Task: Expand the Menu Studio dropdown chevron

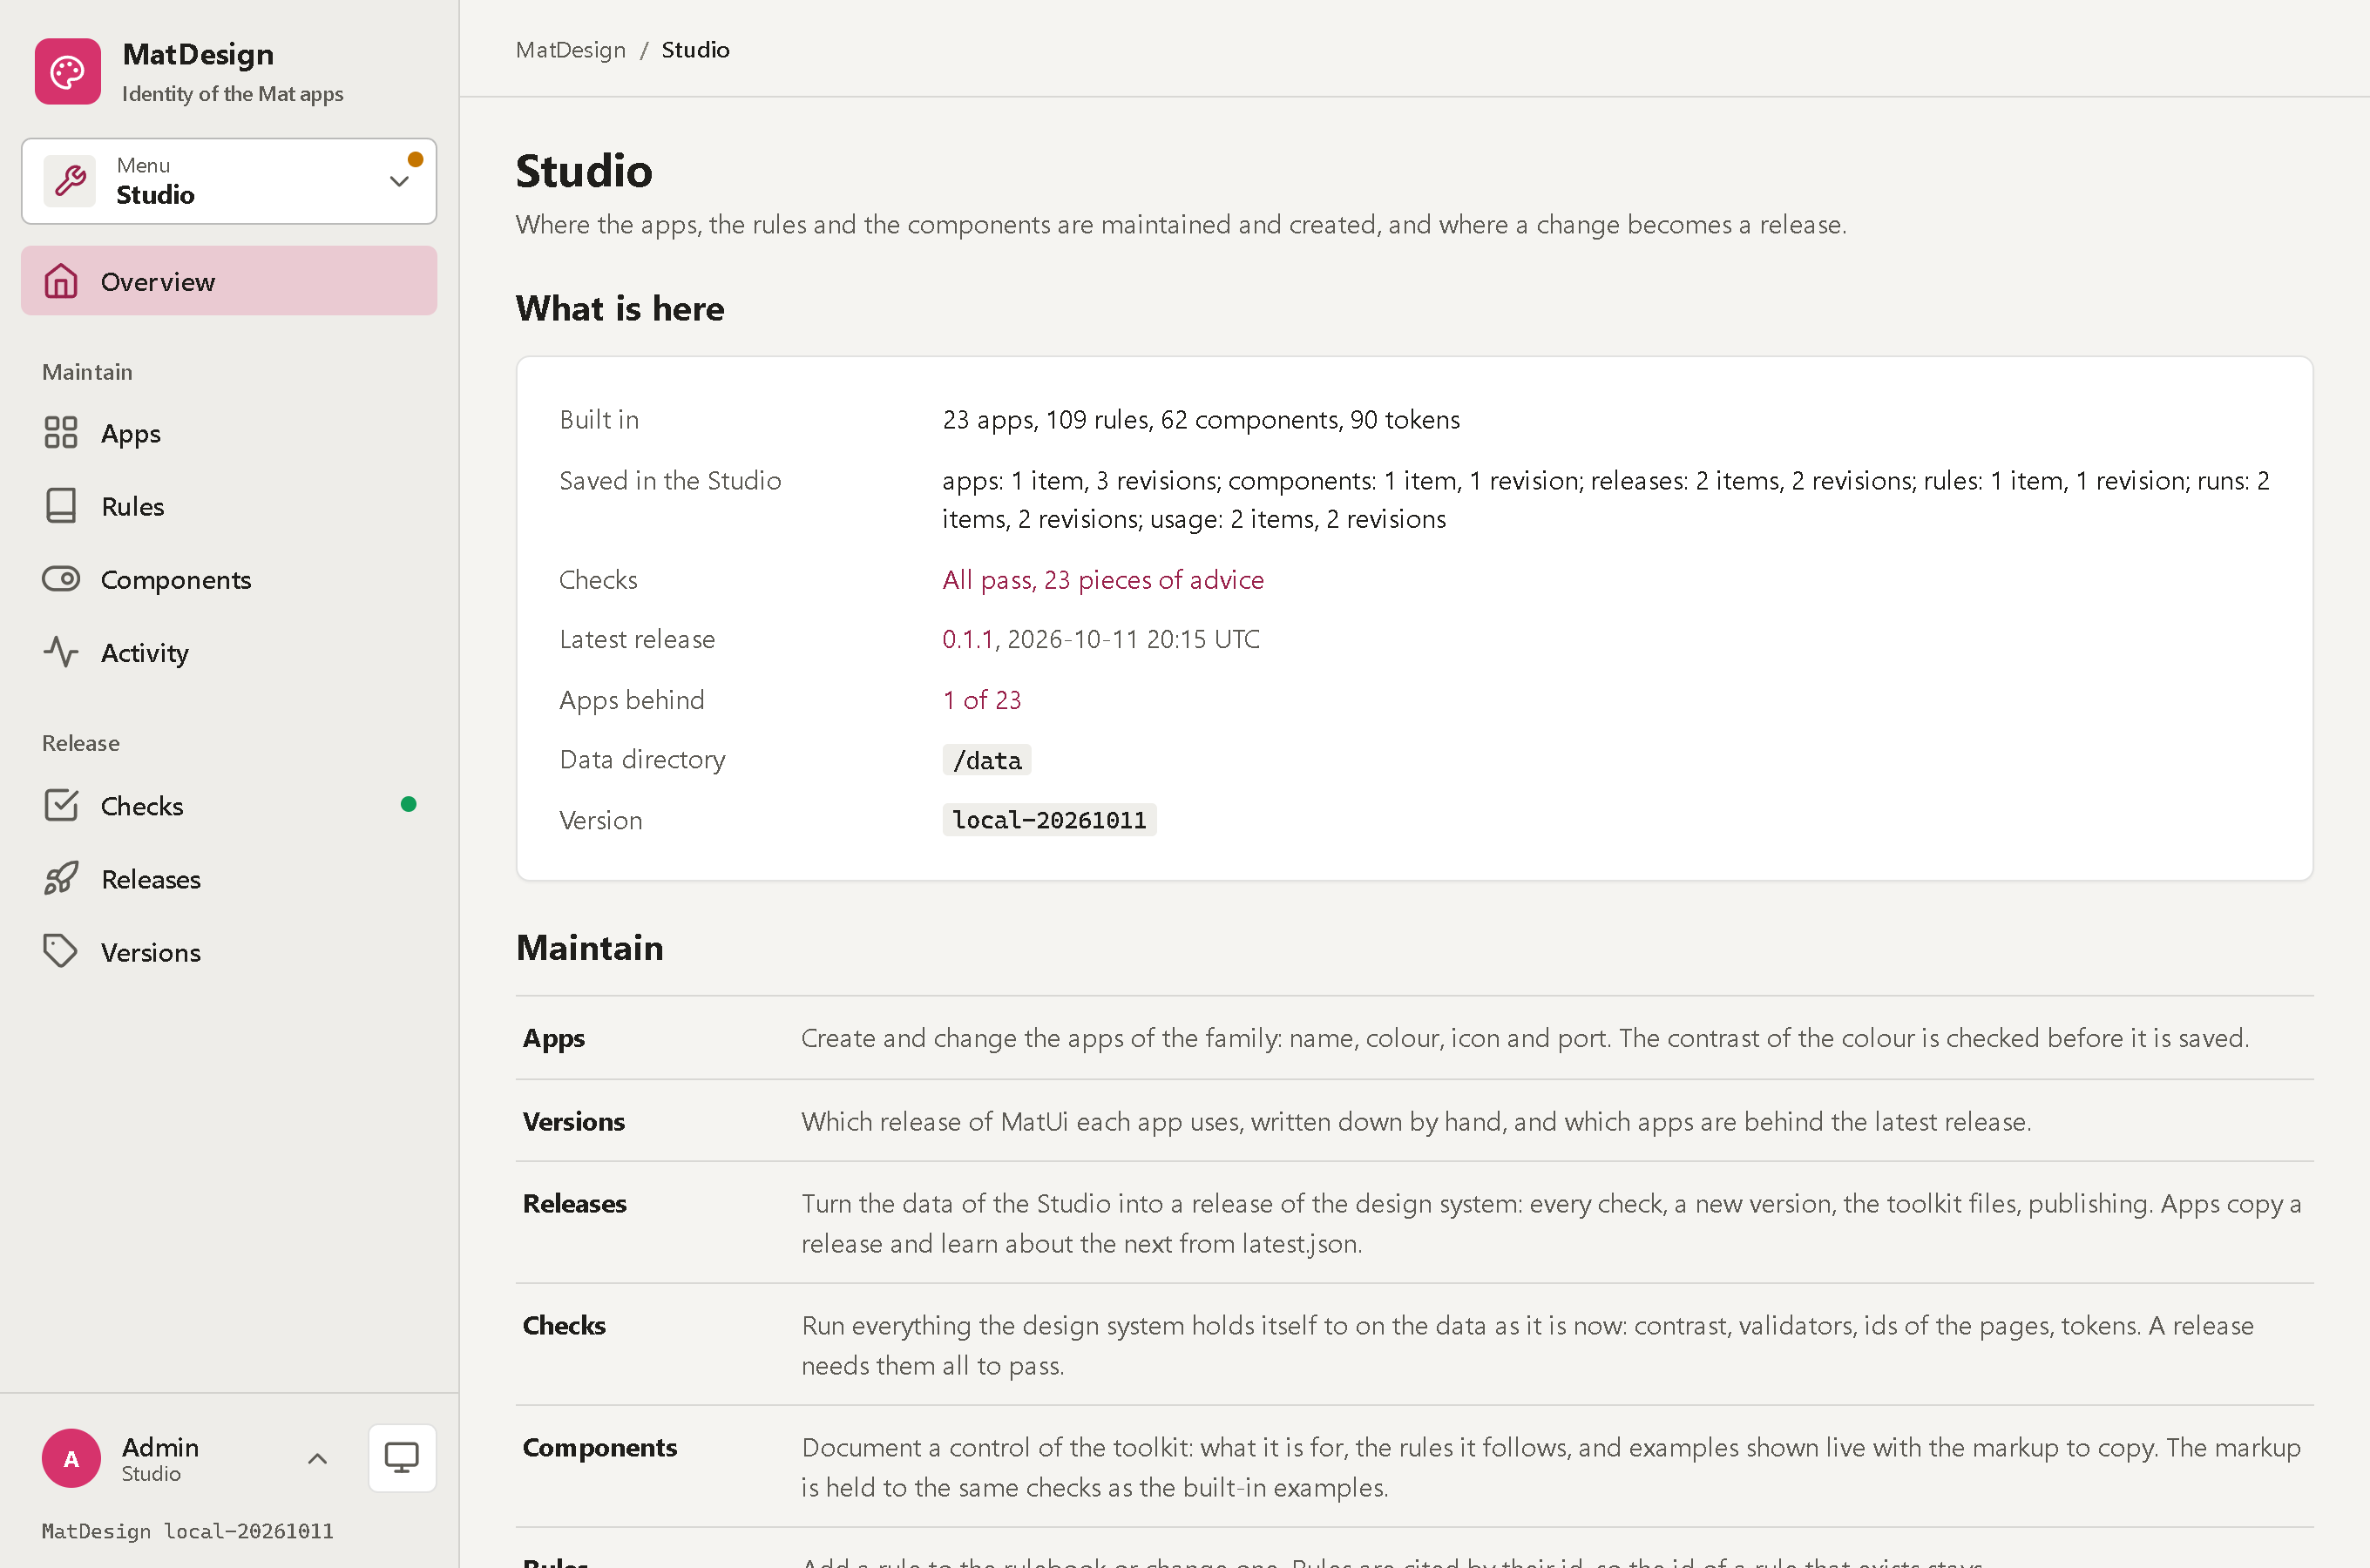Action: click(x=399, y=181)
